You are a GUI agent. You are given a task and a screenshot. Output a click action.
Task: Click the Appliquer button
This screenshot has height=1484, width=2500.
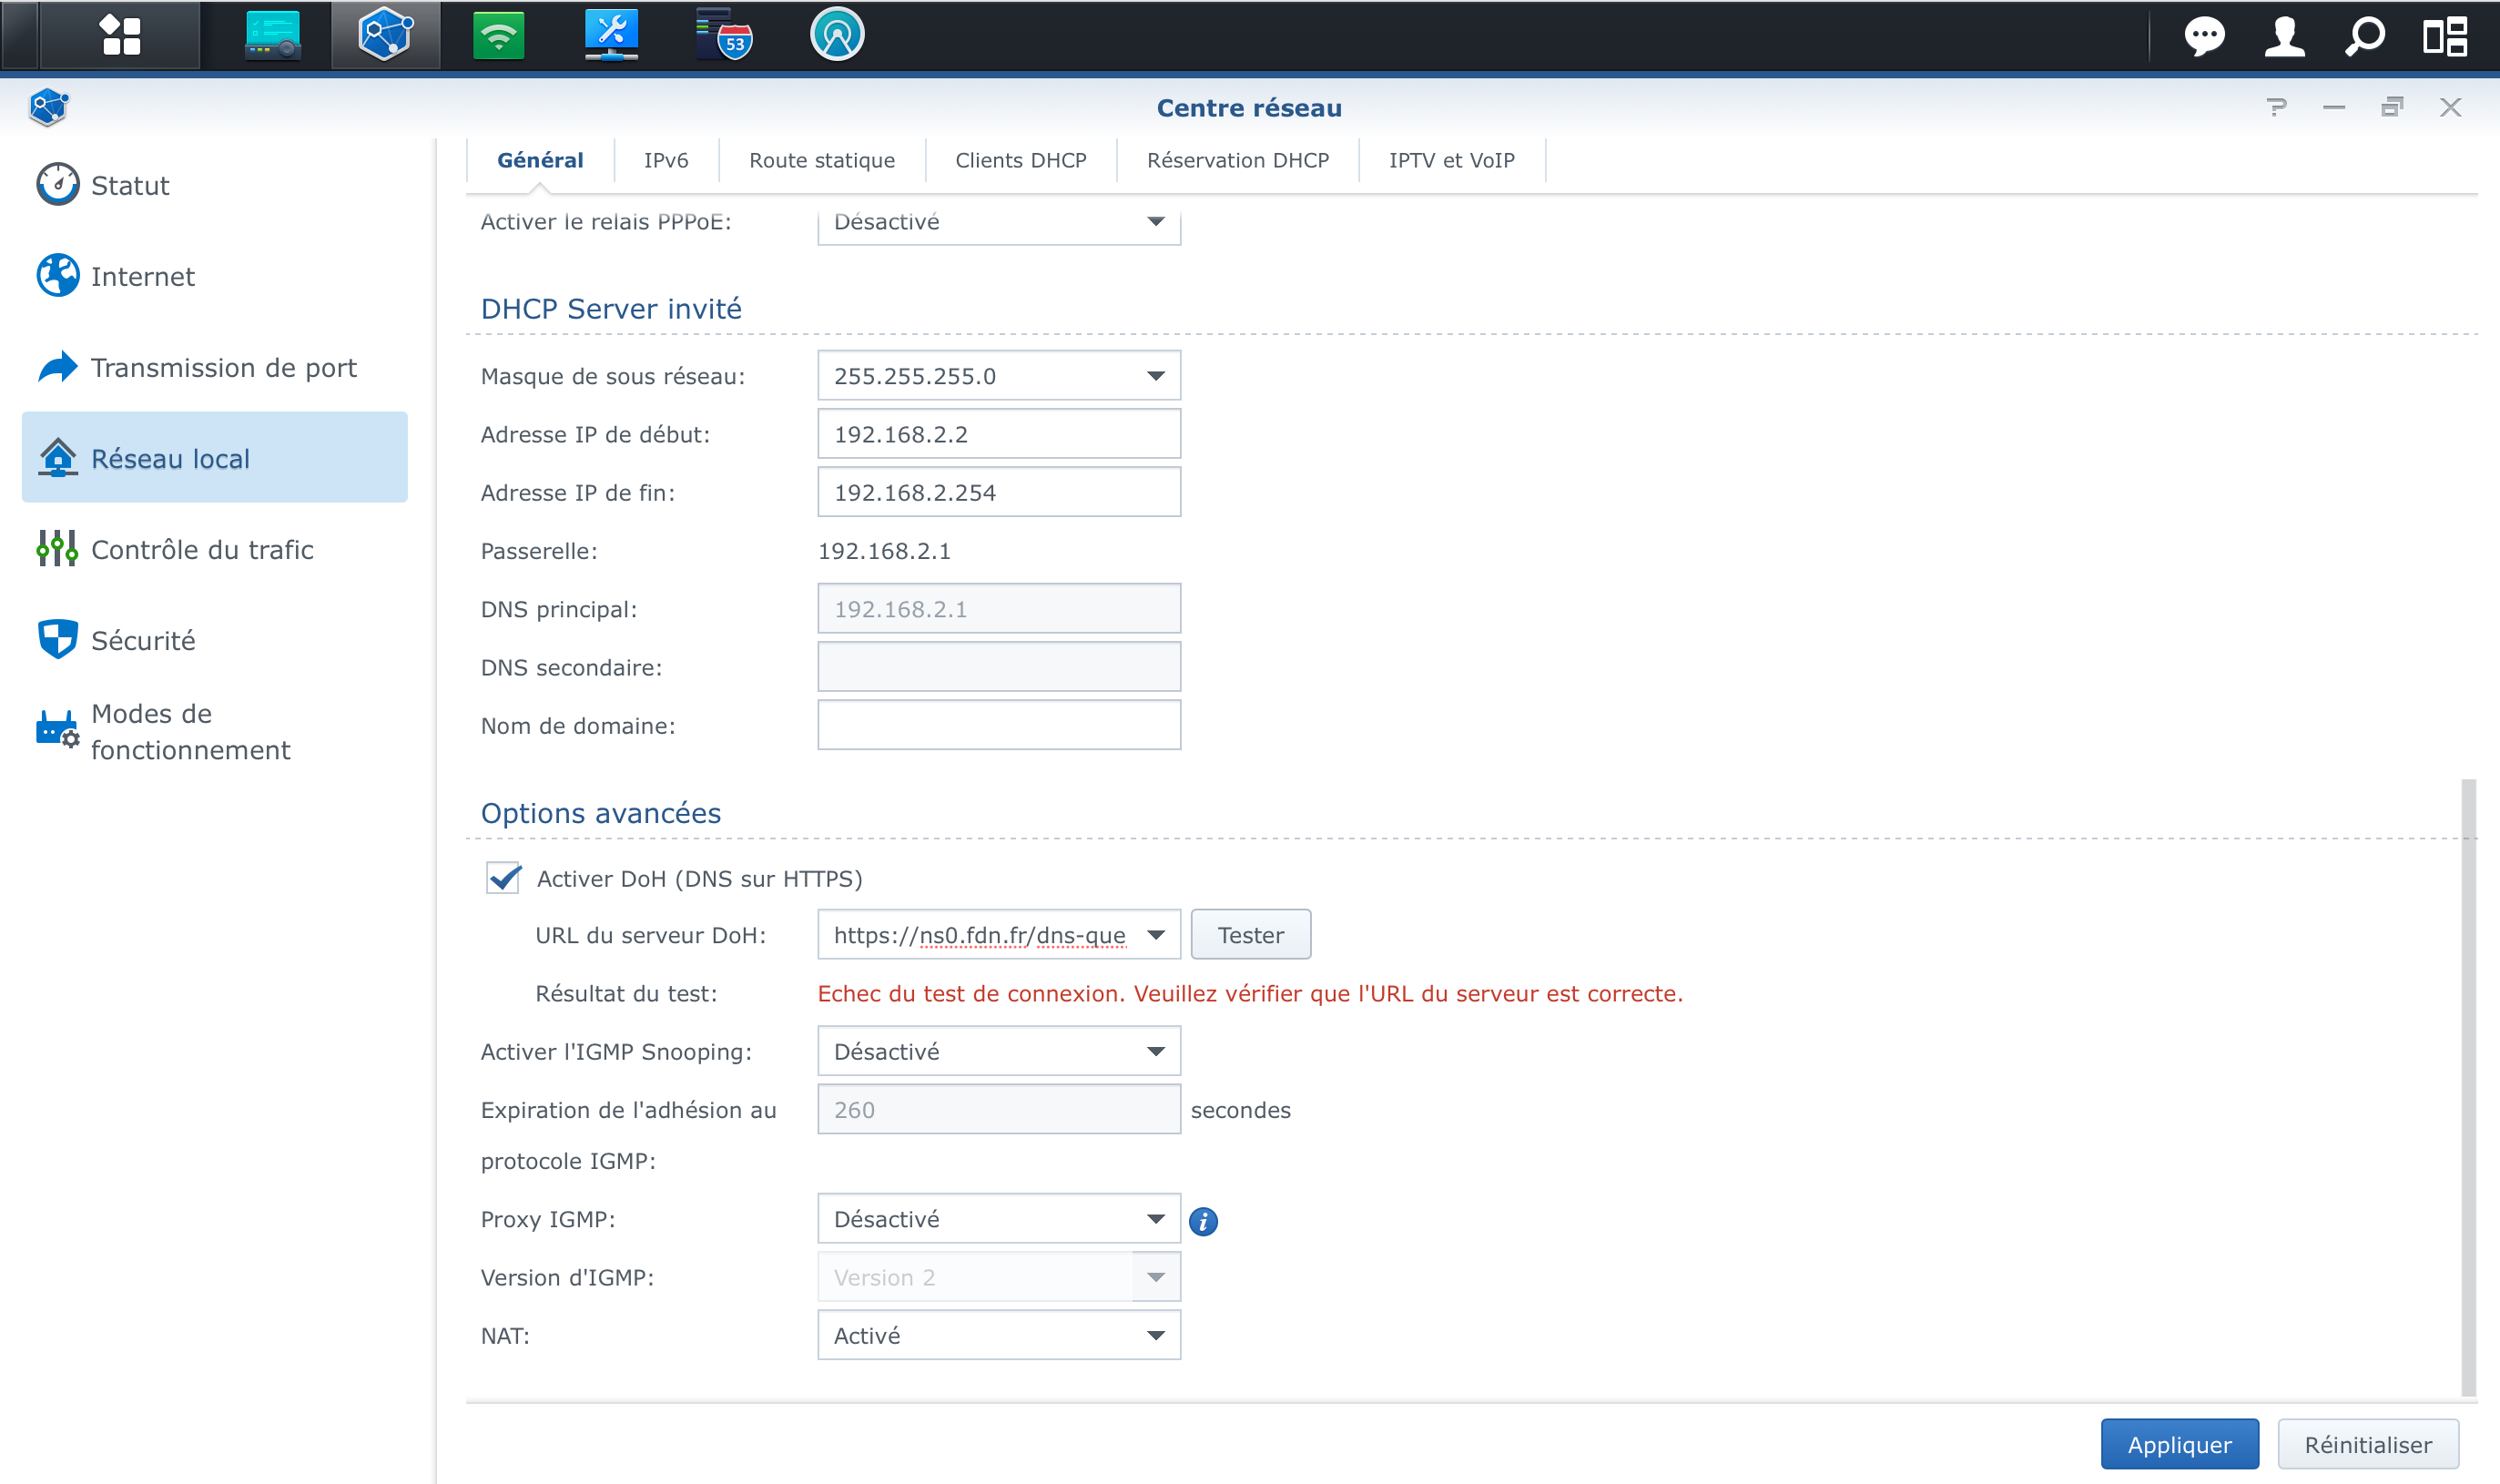pos(2178,1444)
